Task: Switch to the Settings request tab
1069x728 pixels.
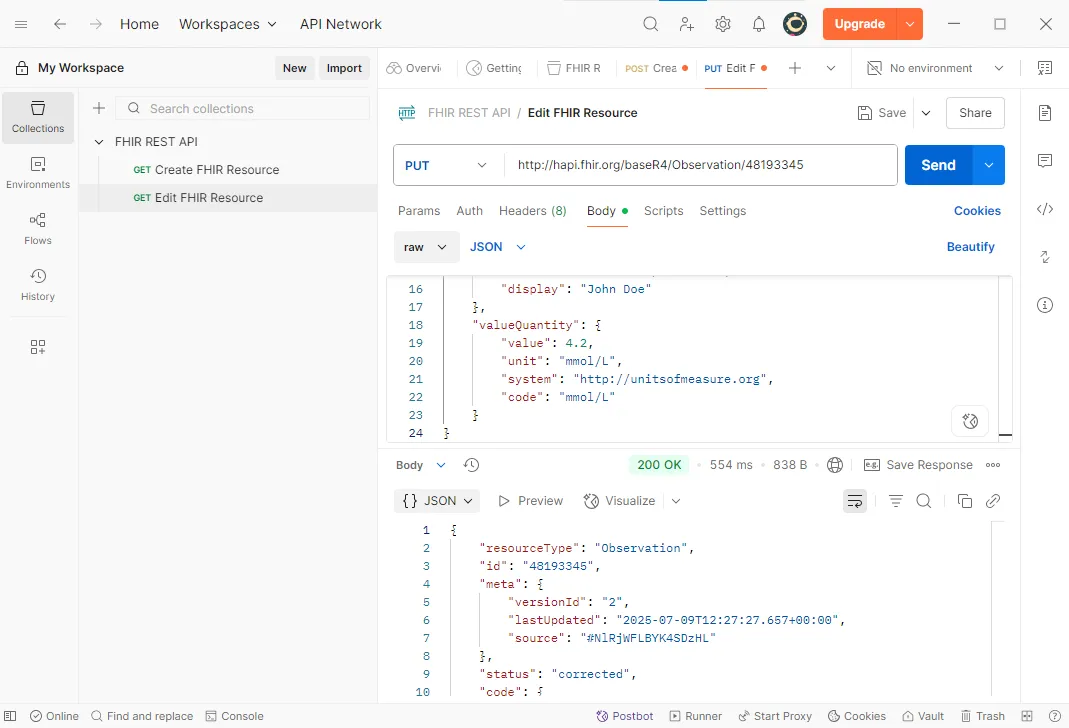Action: tap(723, 211)
